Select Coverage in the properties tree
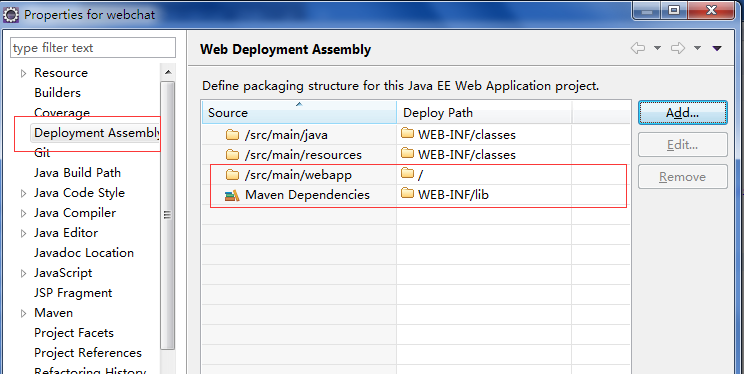This screenshot has height=374, width=744. [62, 113]
